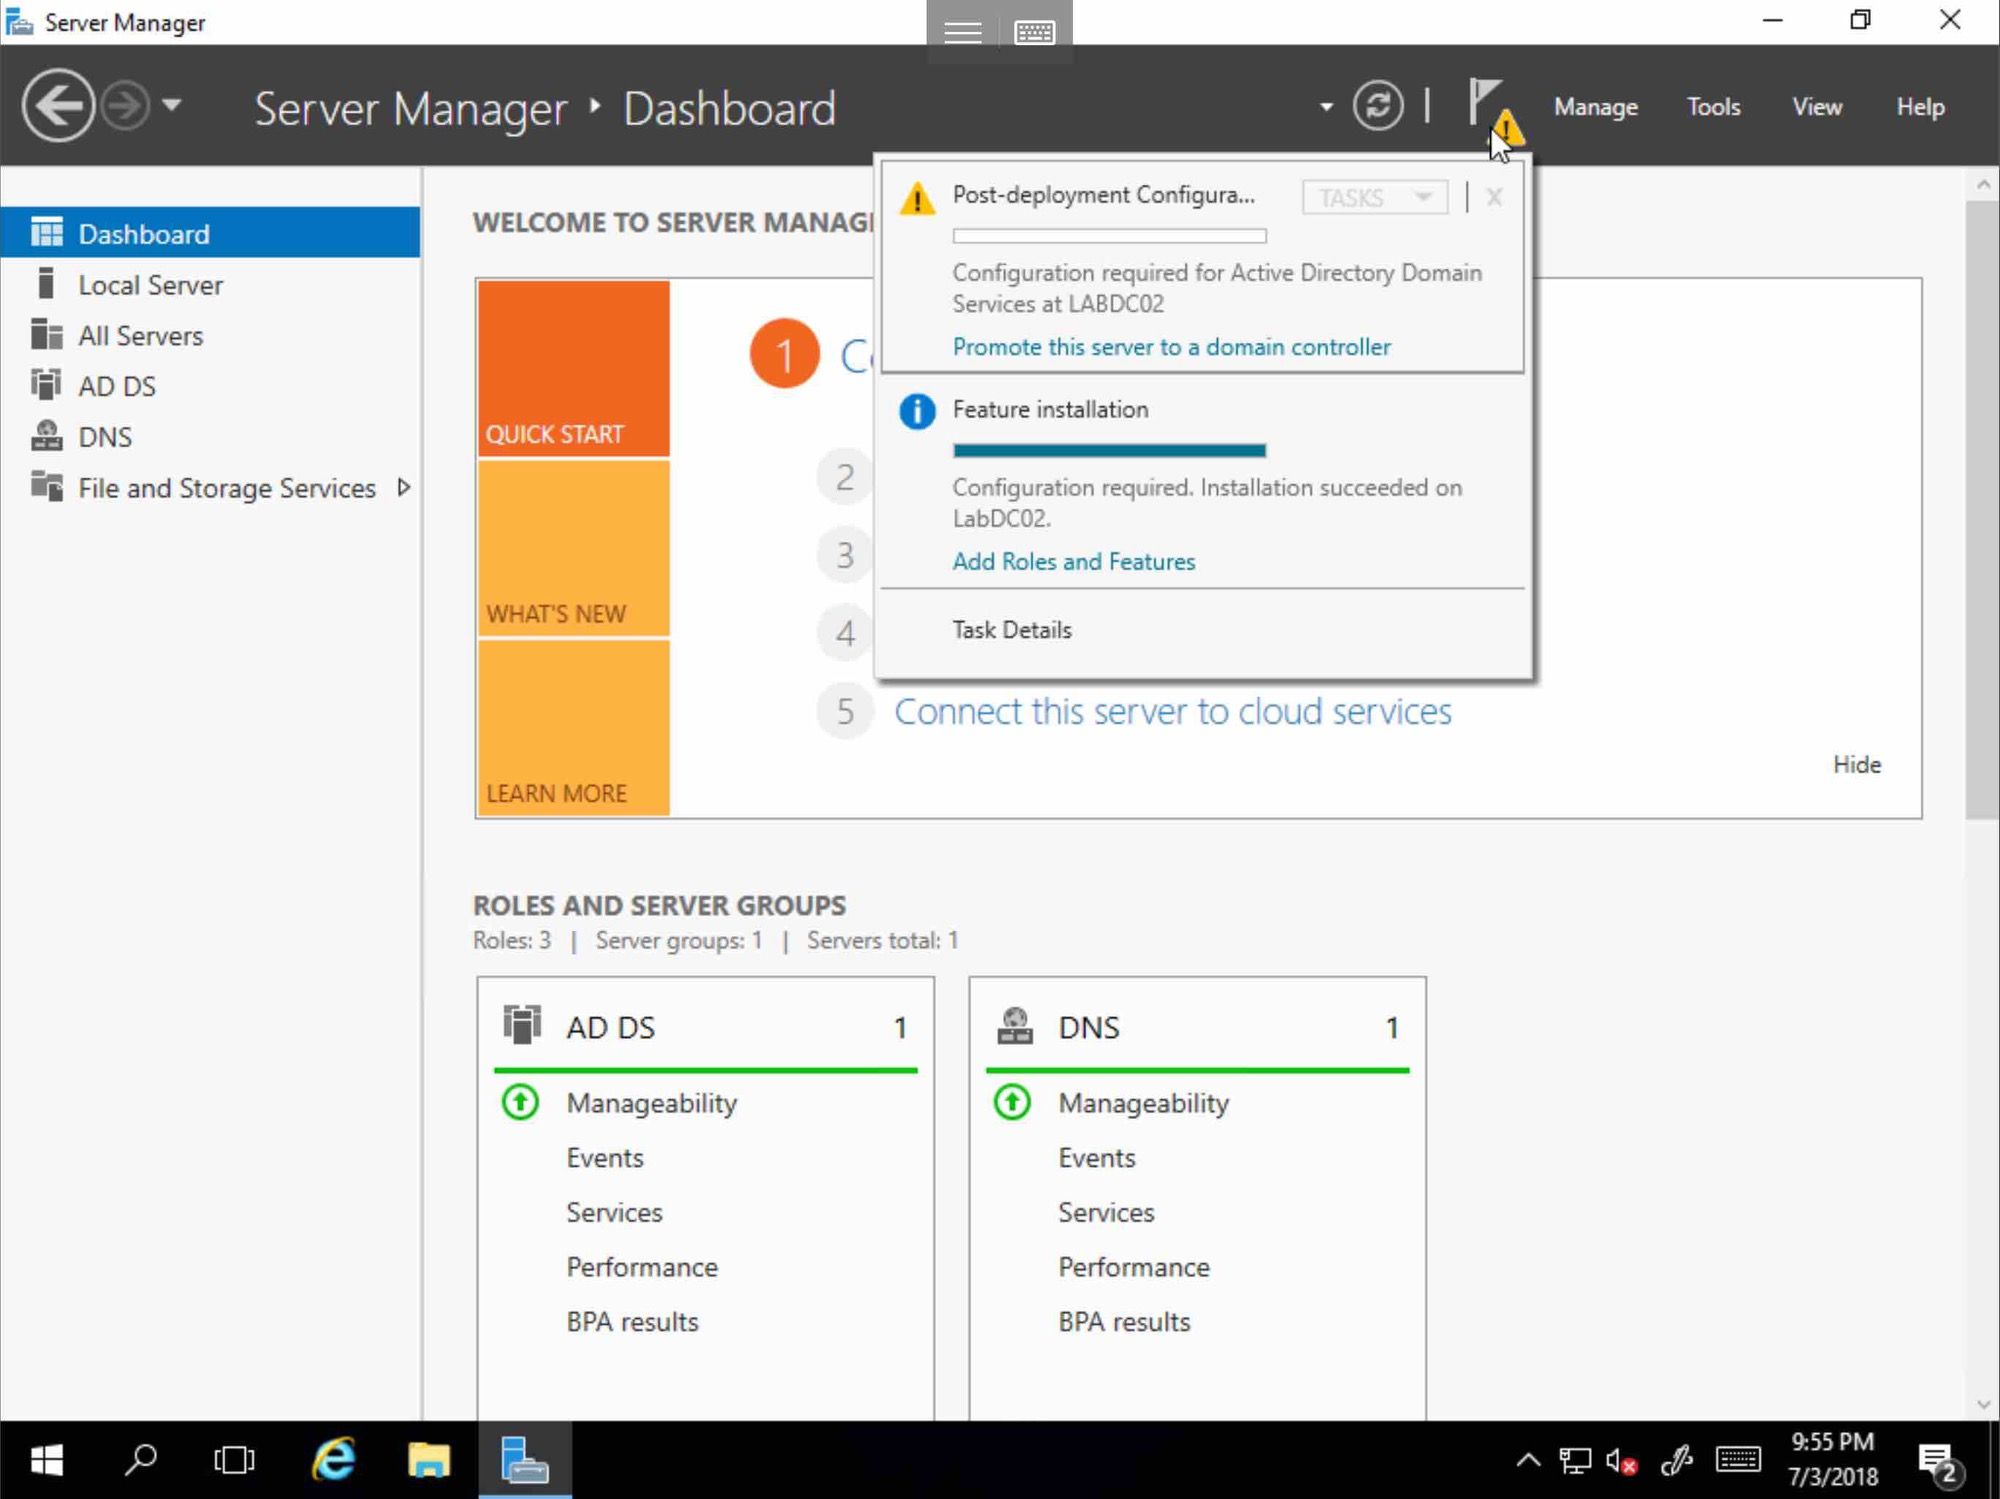Click the Local Server sidebar icon
The height and width of the screenshot is (1499, 2000).
[45, 283]
